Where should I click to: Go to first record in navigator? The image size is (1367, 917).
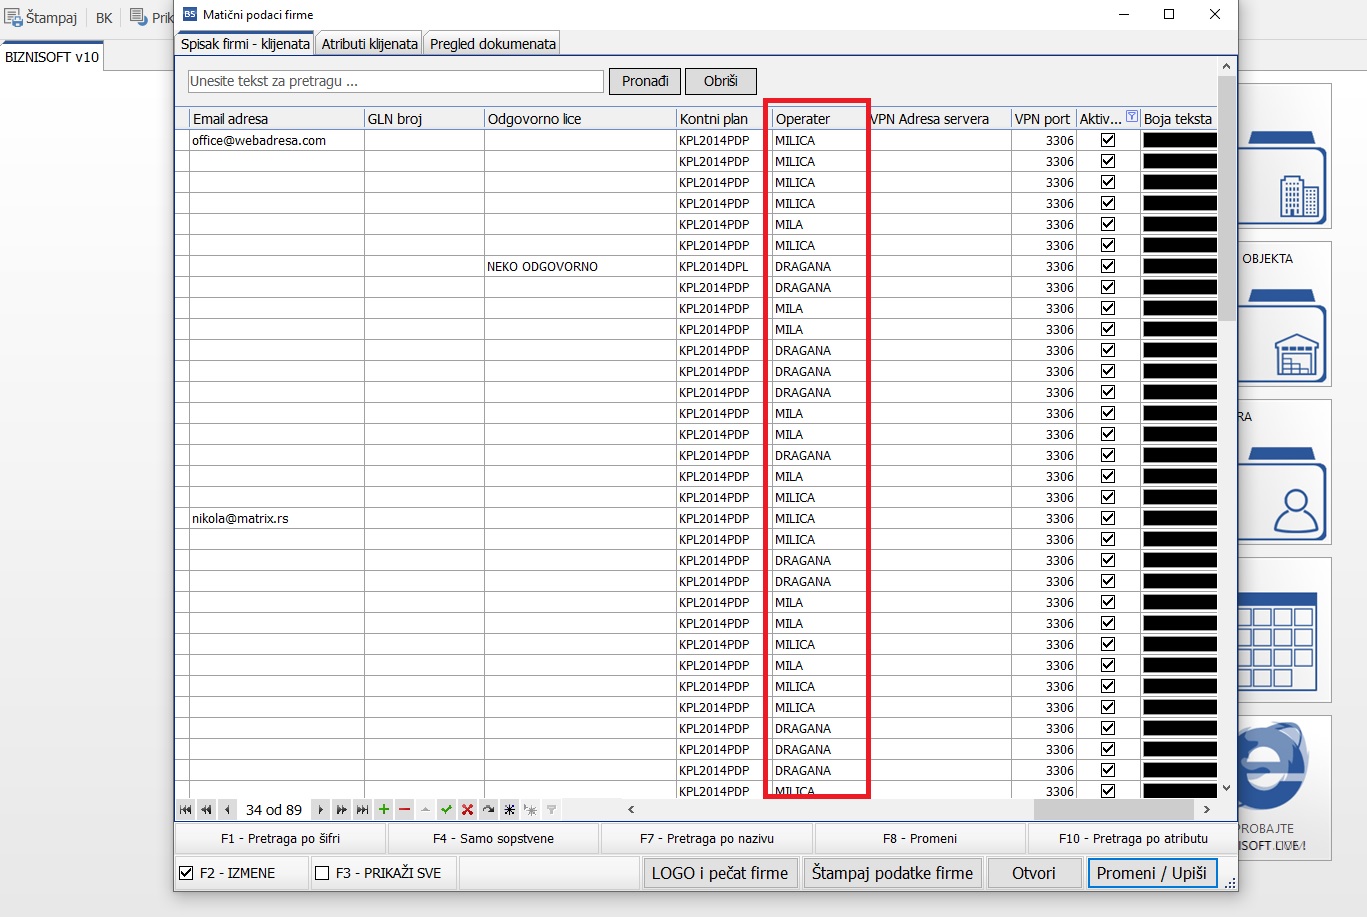(x=186, y=810)
